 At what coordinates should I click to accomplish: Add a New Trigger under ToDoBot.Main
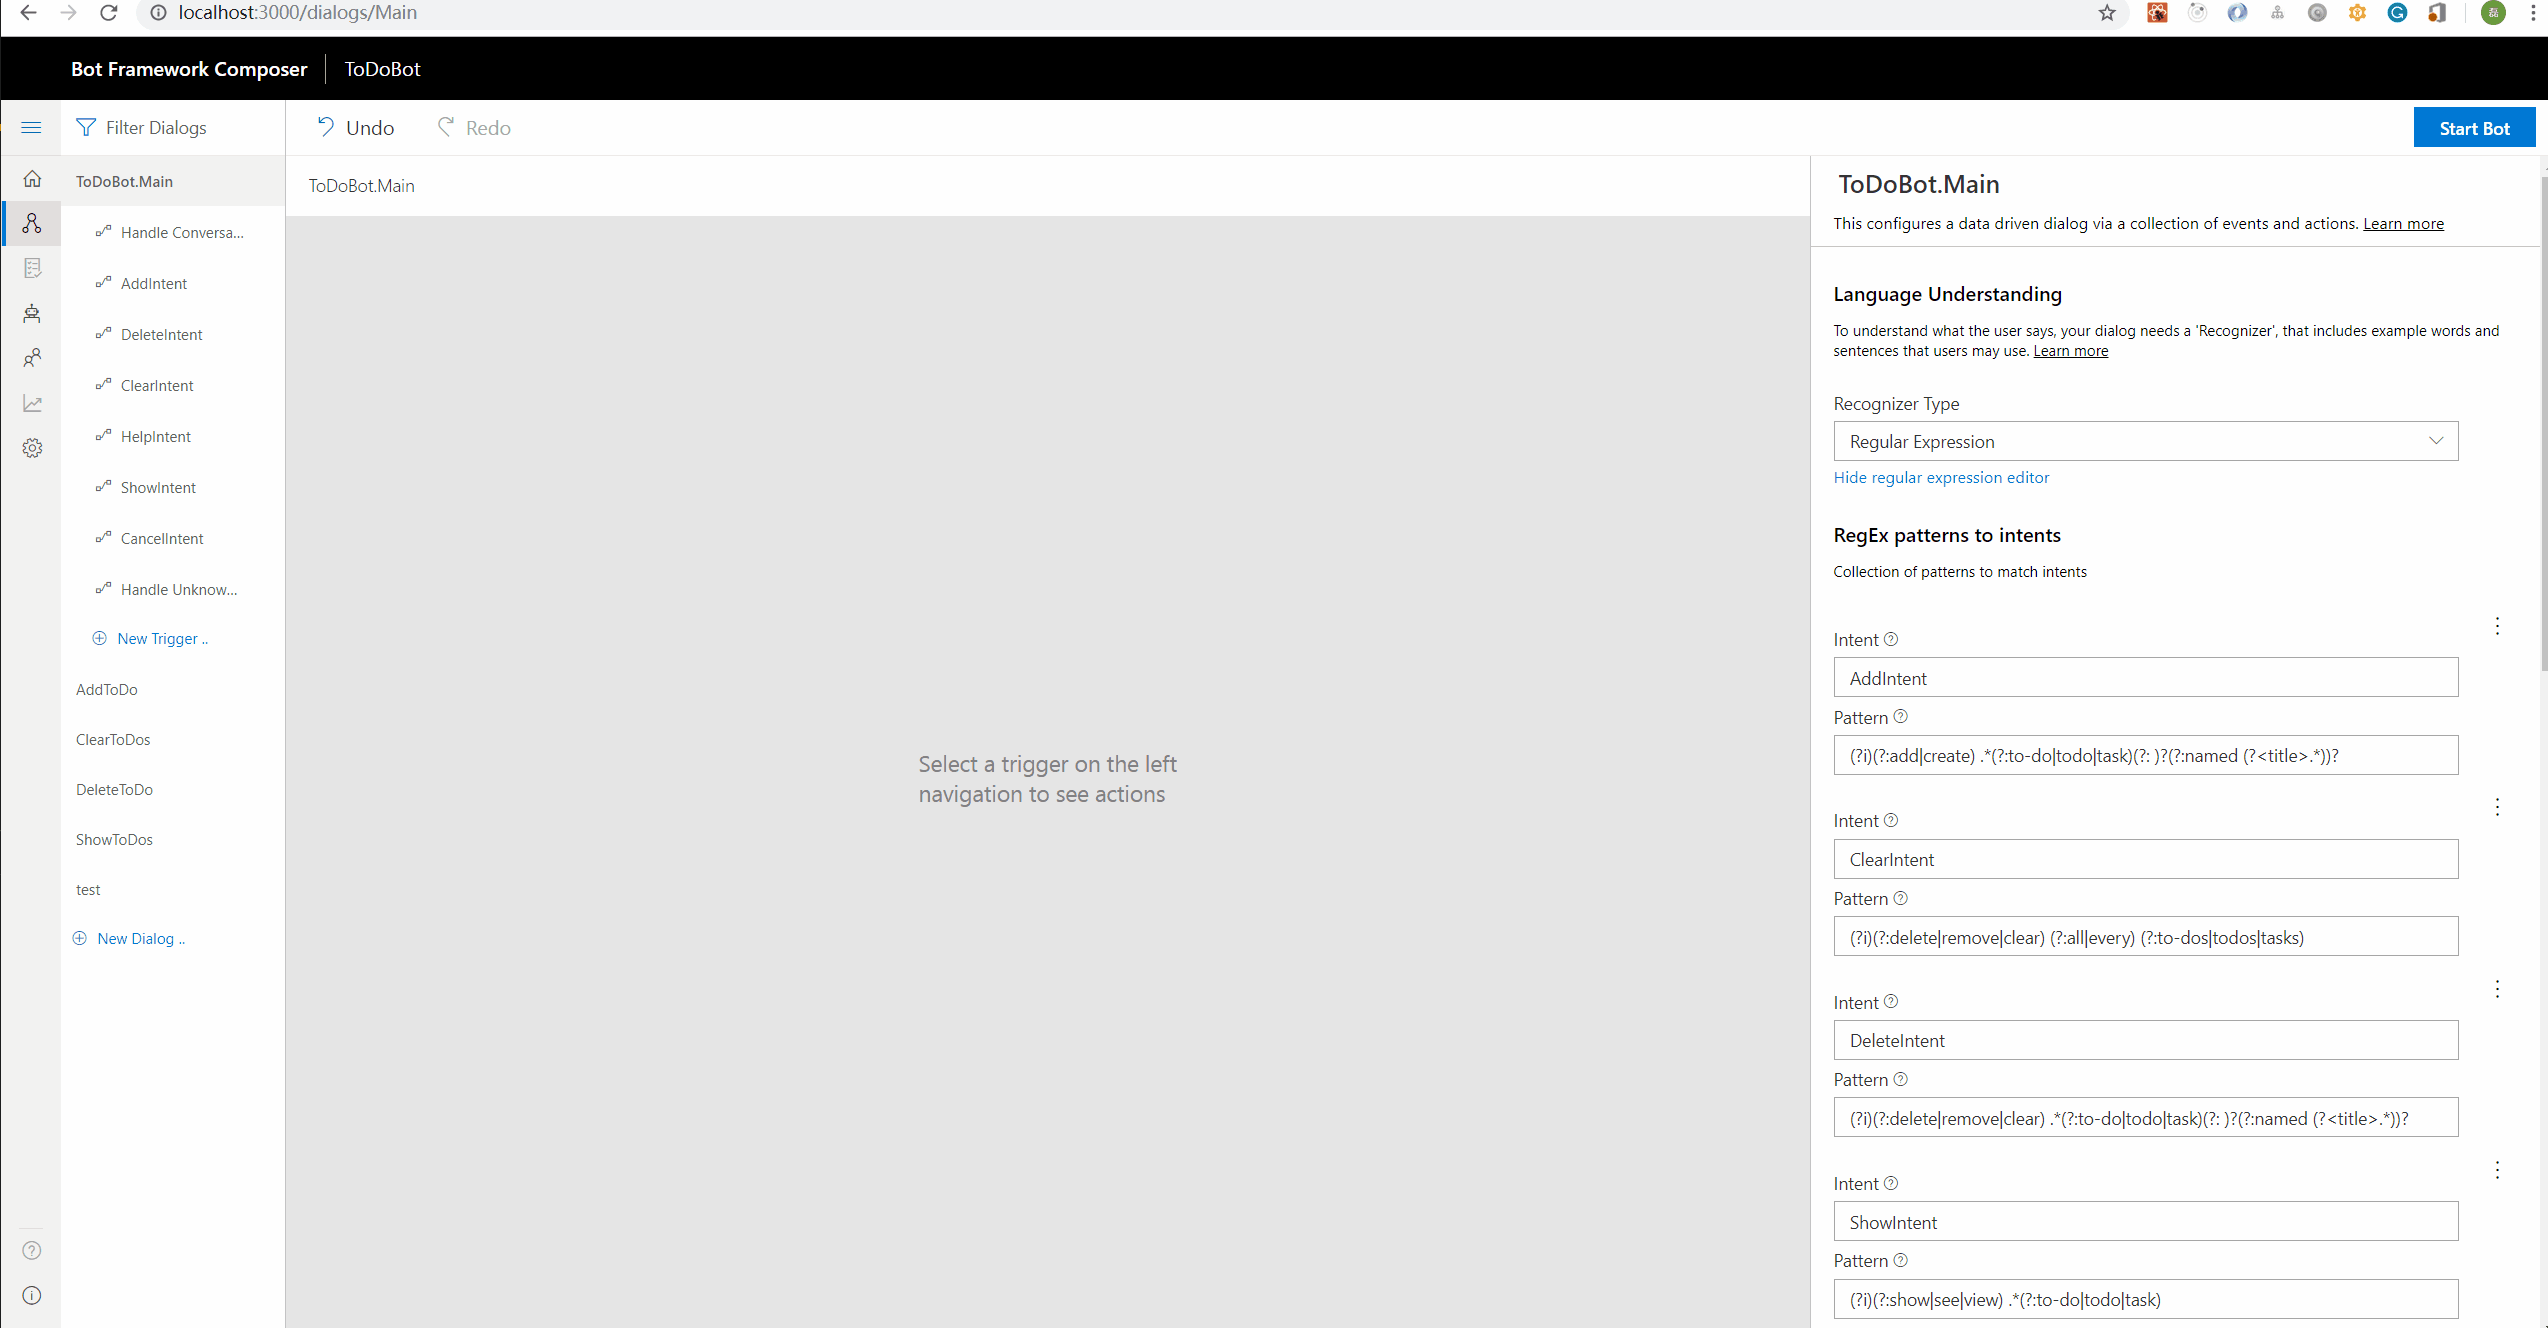[160, 638]
